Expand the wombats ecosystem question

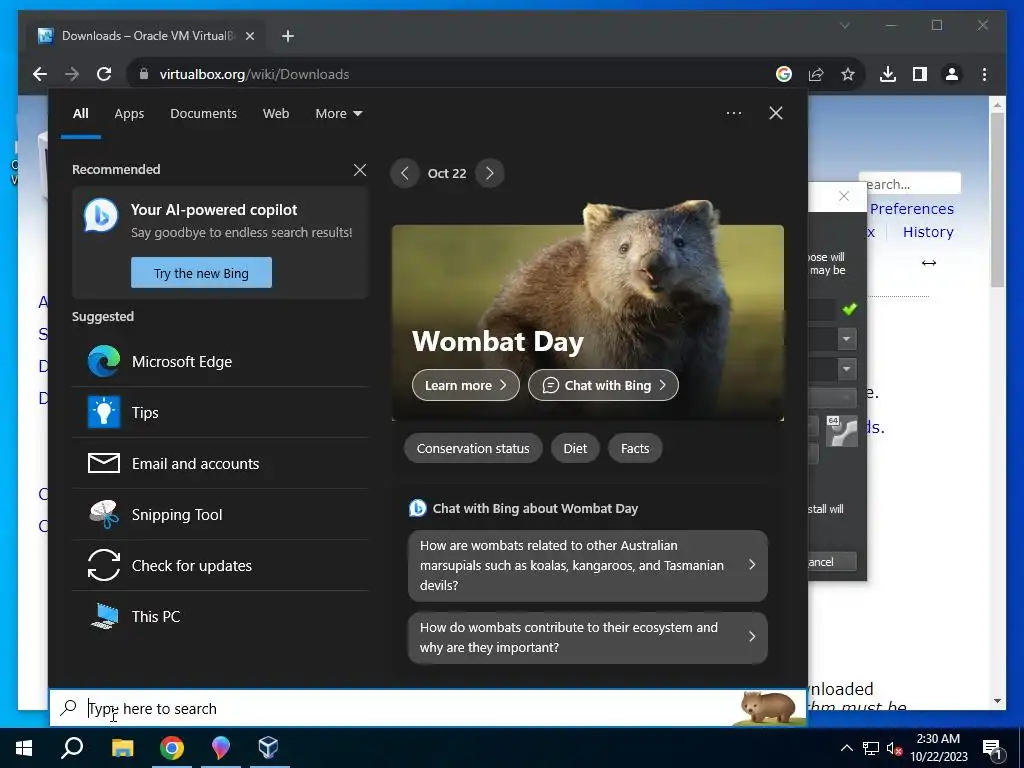coord(588,637)
